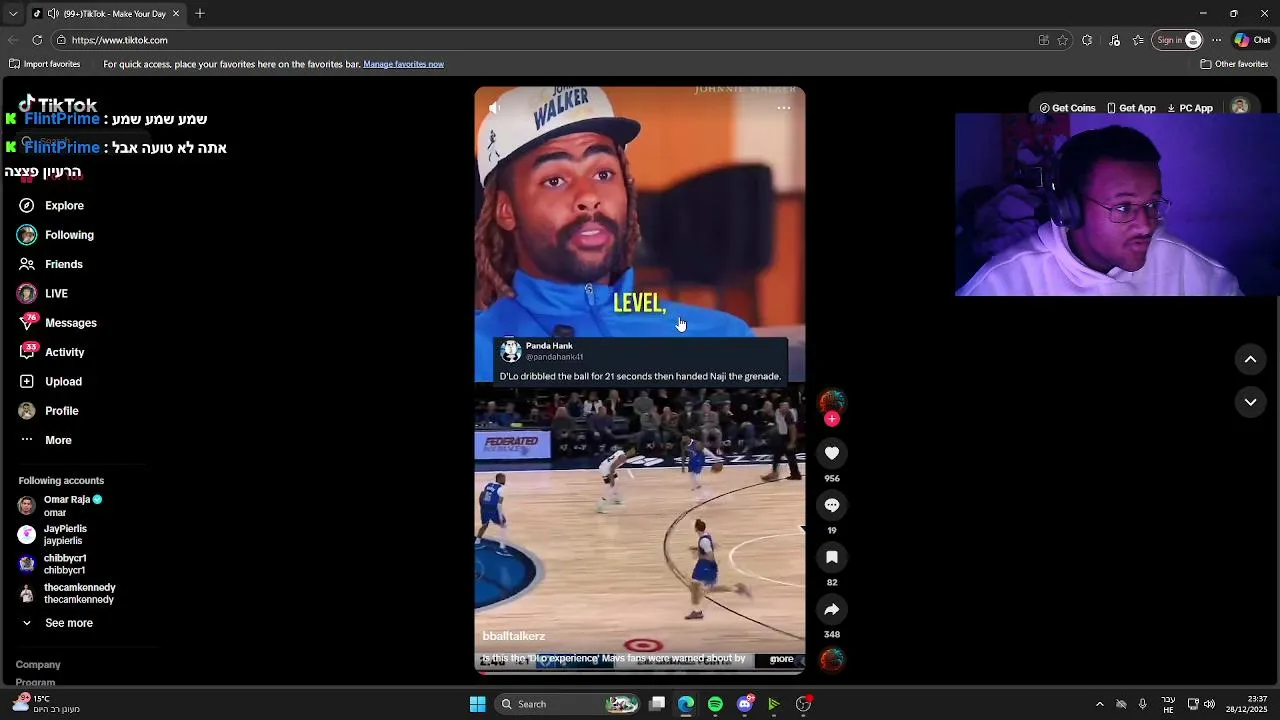
Task: Open the media control music icon
Action: (x=1115, y=40)
